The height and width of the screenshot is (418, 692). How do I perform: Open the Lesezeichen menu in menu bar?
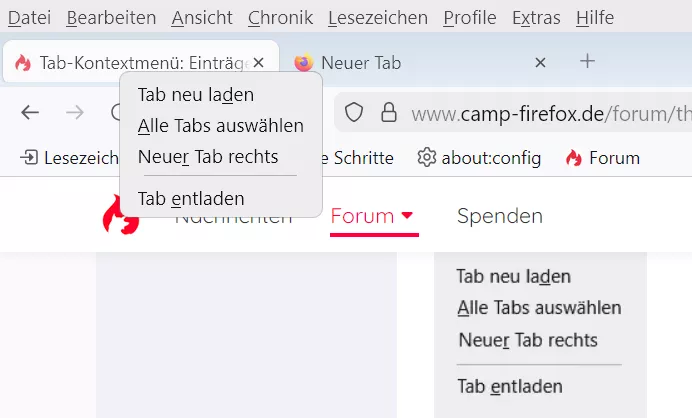click(377, 18)
